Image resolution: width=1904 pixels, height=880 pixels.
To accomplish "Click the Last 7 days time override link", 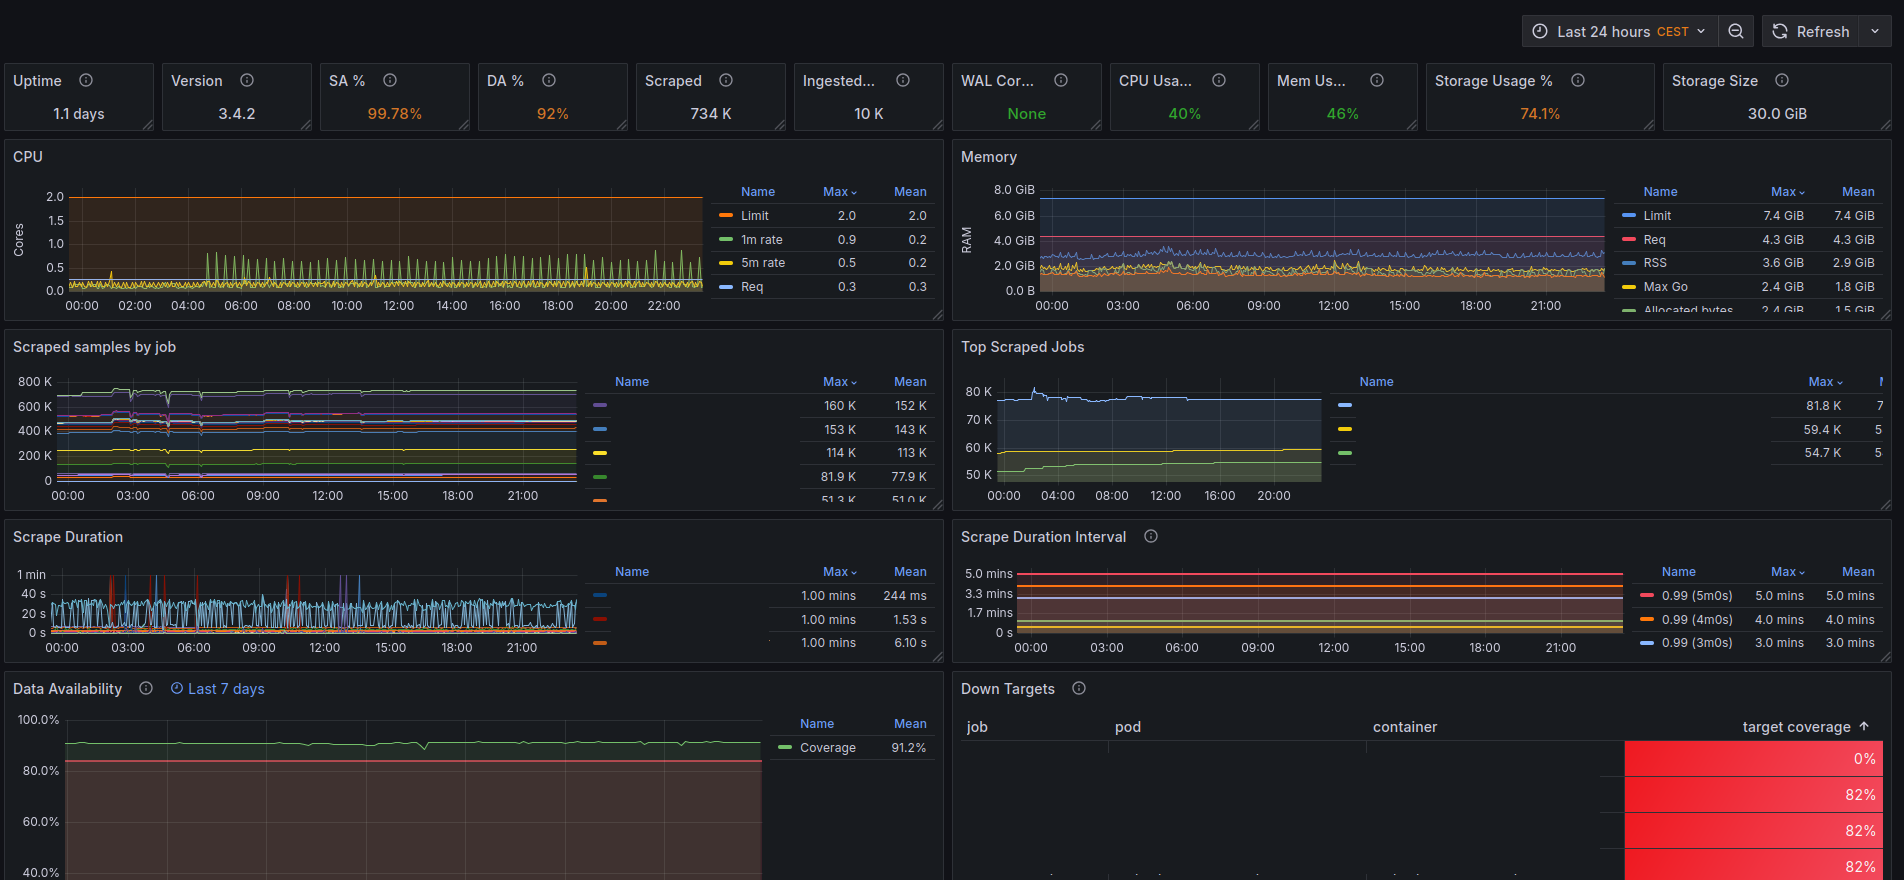I will 218,689.
